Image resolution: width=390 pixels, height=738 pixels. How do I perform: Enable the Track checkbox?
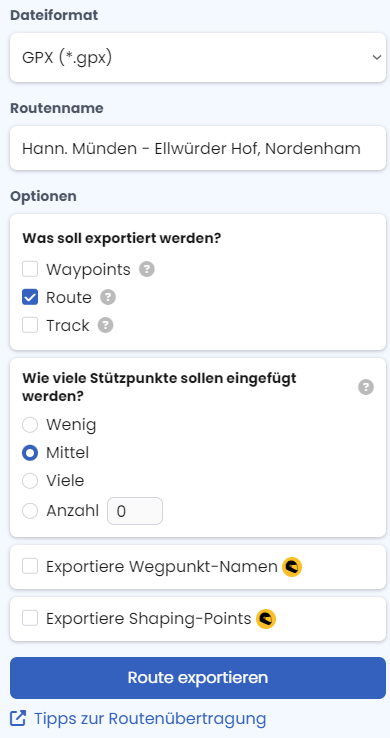click(30, 325)
